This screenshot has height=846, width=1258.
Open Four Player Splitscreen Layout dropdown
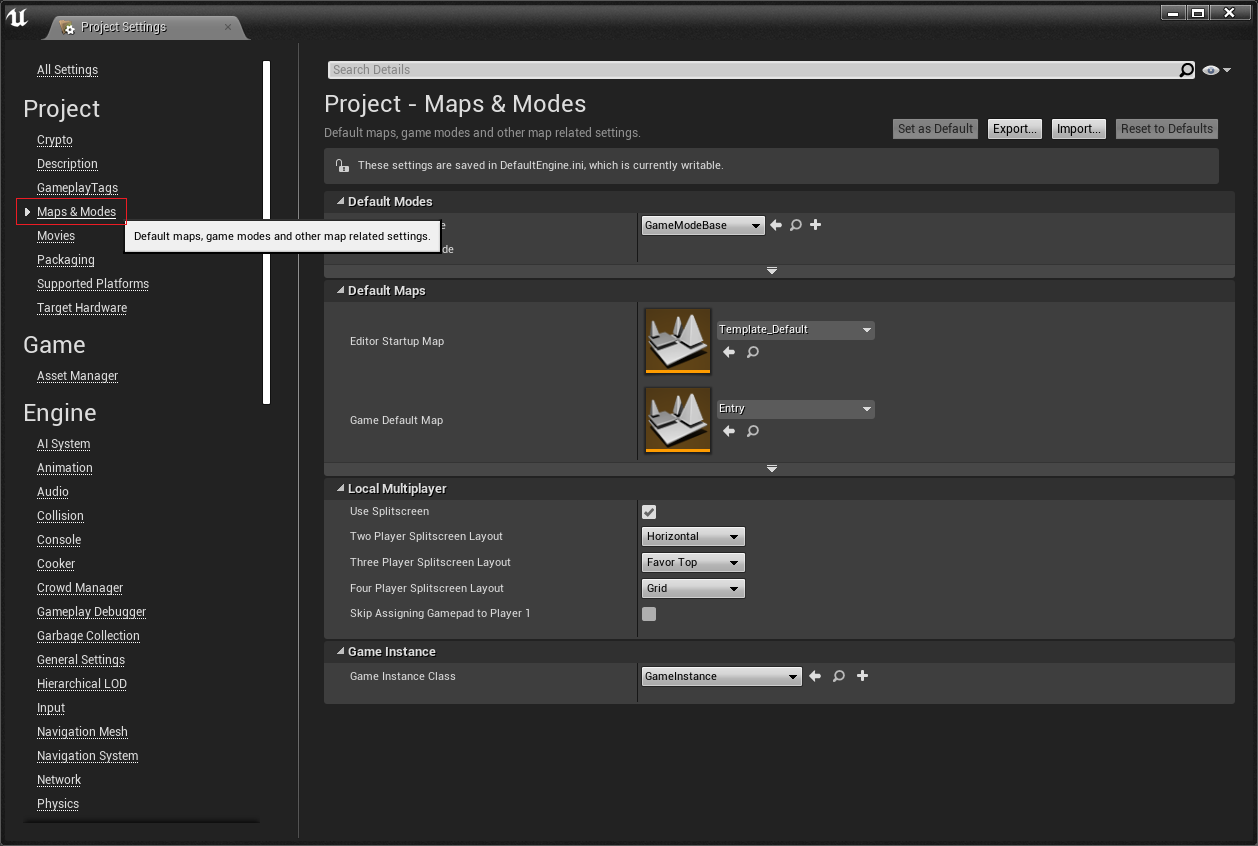[x=693, y=589]
